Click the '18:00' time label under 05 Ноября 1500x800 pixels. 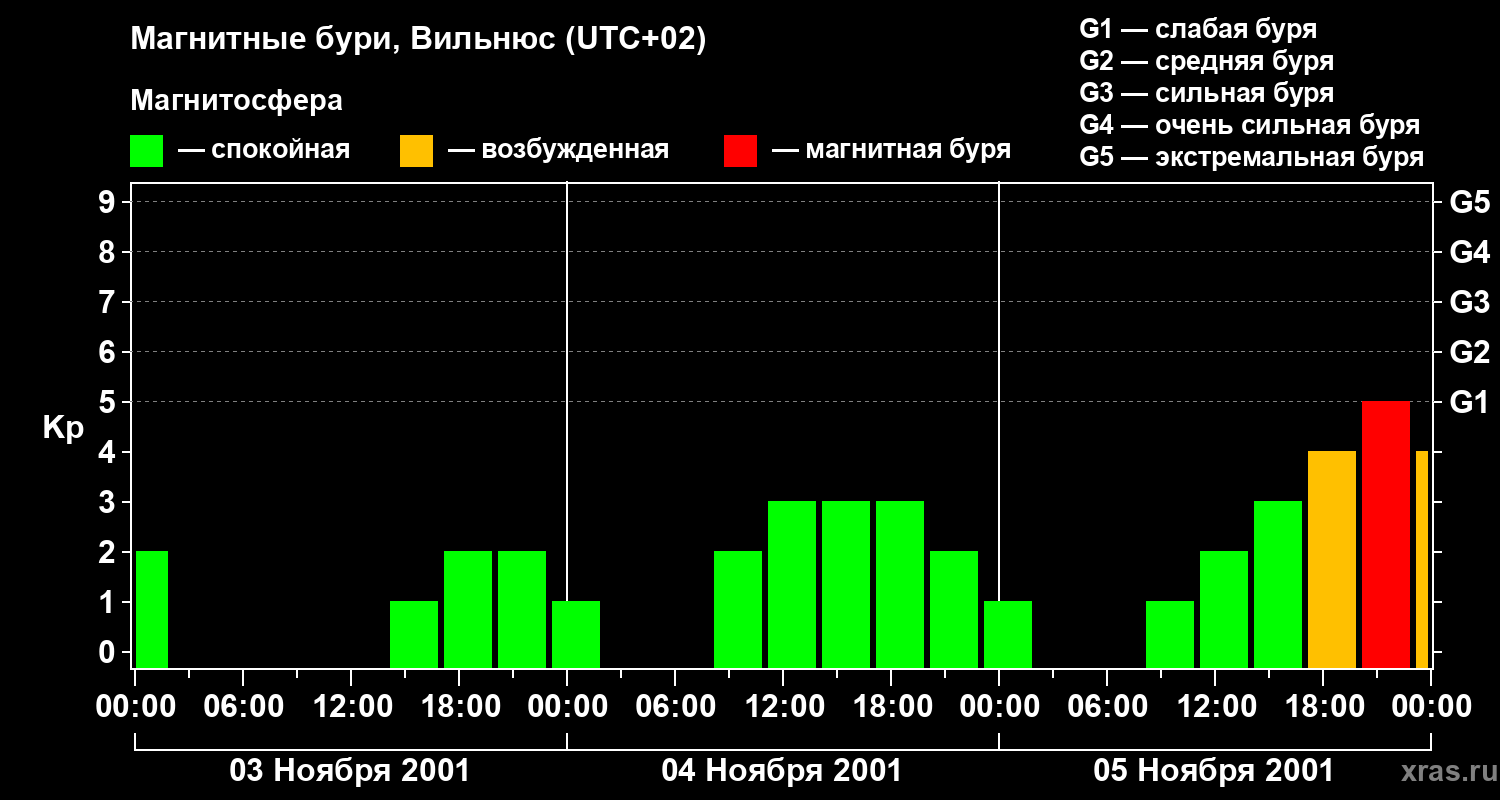pos(1323,707)
